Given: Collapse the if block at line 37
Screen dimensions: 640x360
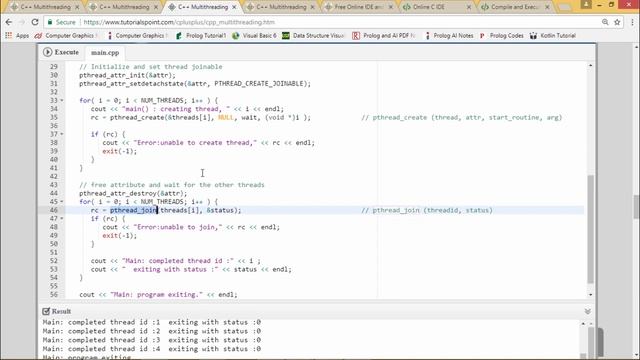Looking at the screenshot, I should point(62,134).
